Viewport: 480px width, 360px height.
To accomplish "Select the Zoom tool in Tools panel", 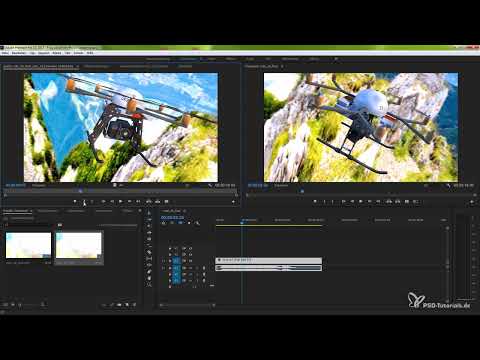I will [149, 285].
